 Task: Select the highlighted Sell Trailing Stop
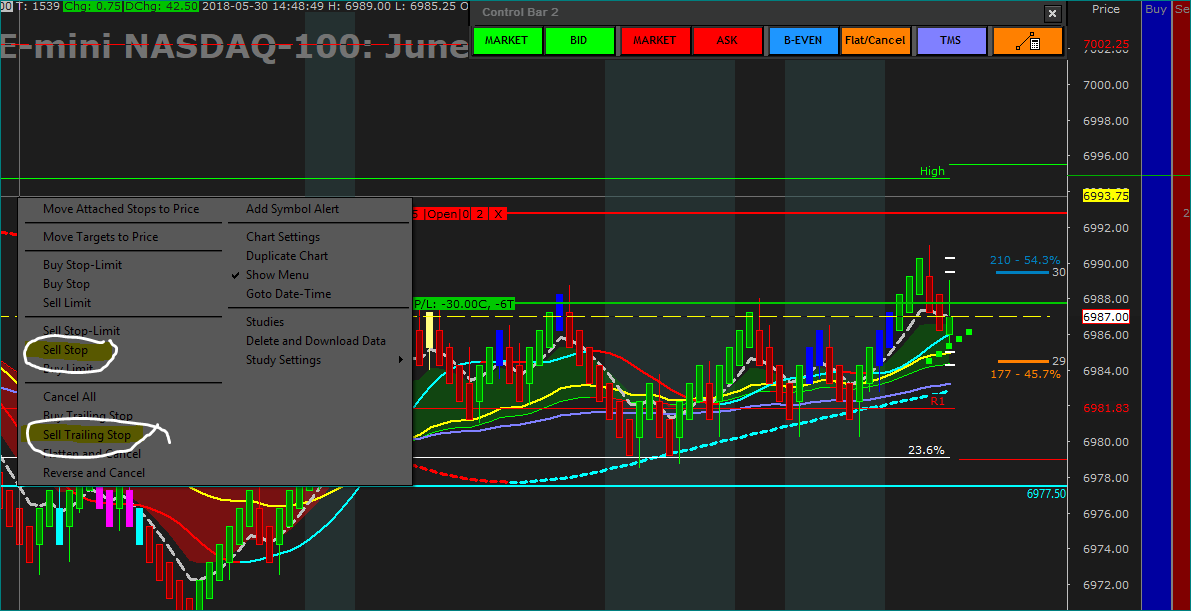click(x=87, y=435)
